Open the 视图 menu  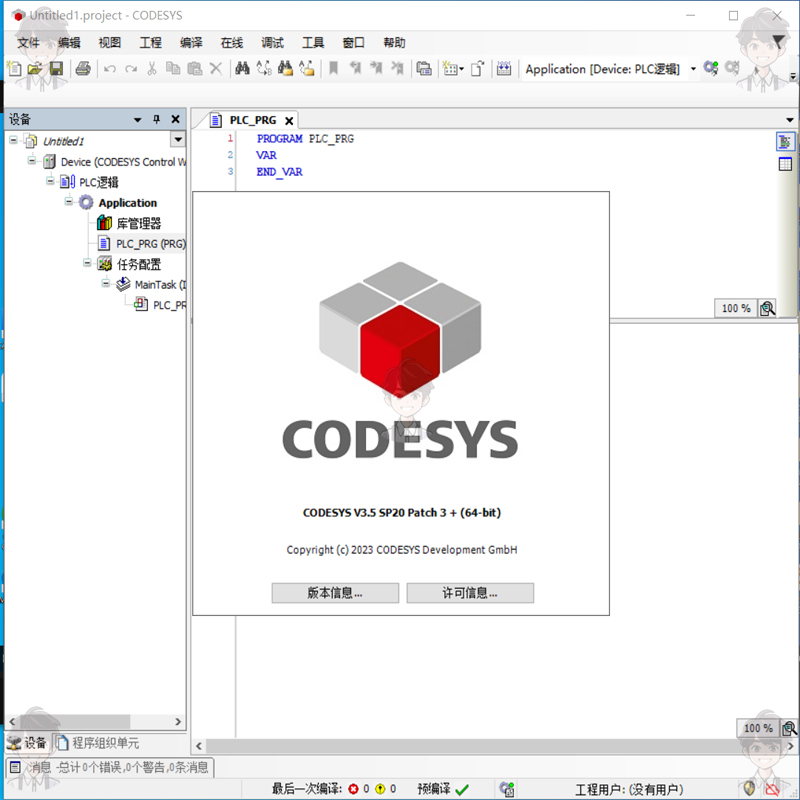110,42
